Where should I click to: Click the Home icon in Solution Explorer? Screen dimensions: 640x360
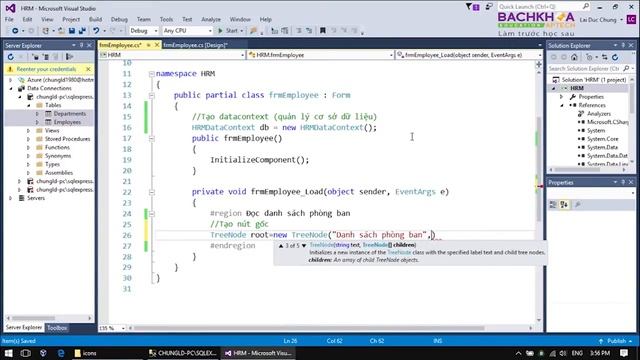click(x=574, y=57)
